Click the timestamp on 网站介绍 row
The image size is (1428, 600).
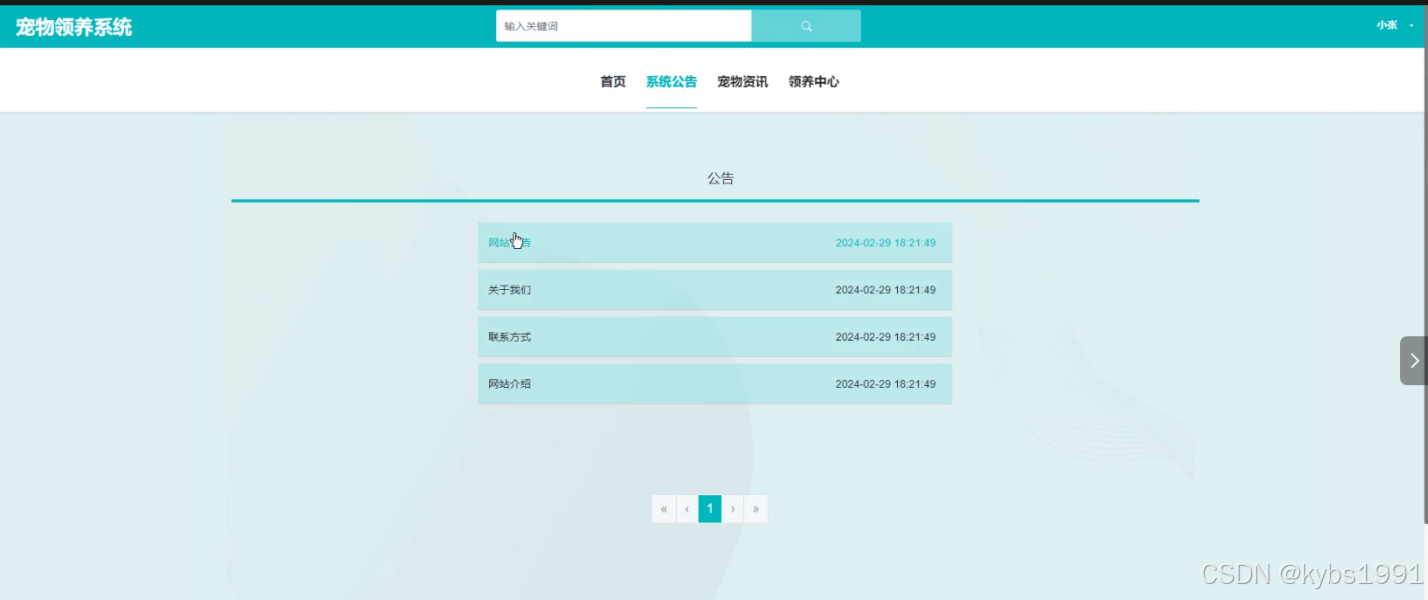[885, 384]
